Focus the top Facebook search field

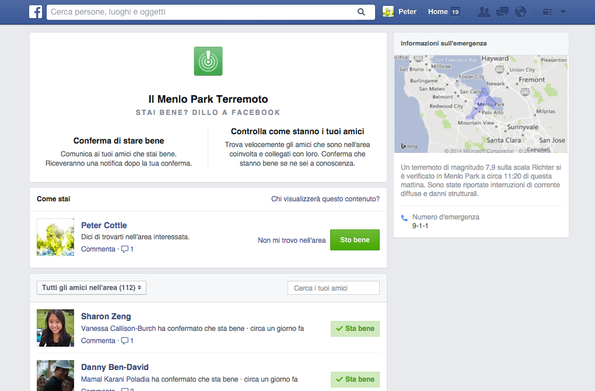click(211, 12)
